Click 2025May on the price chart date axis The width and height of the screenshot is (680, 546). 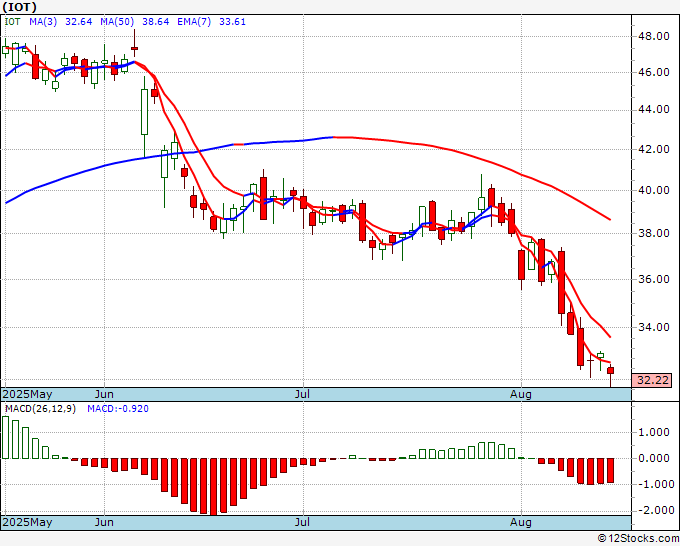[x=28, y=394]
